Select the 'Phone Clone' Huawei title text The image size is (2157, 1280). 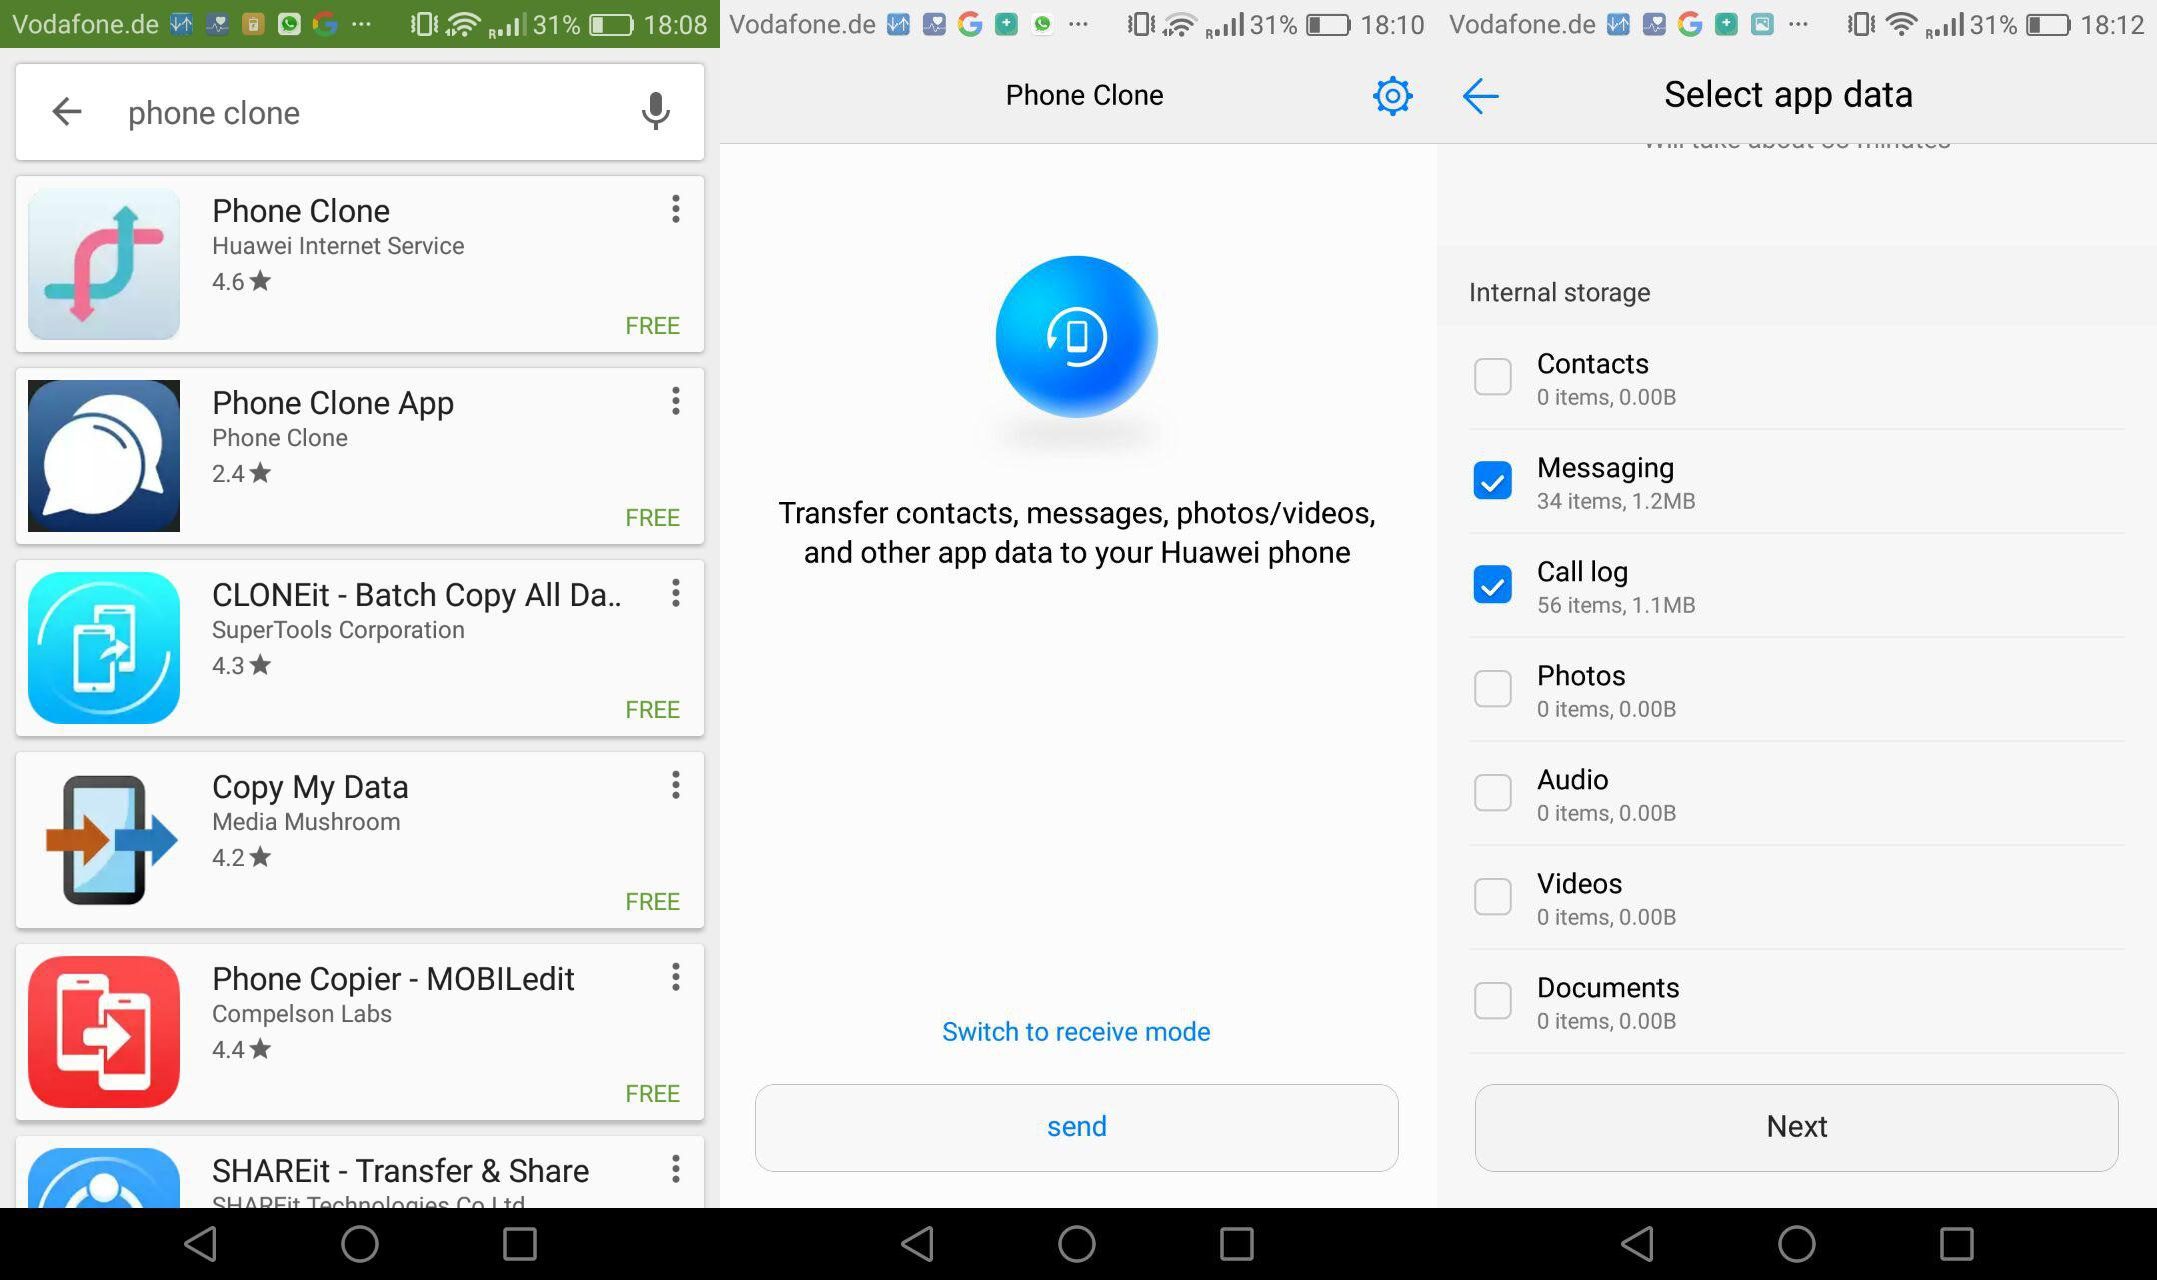pyautogui.click(x=301, y=211)
